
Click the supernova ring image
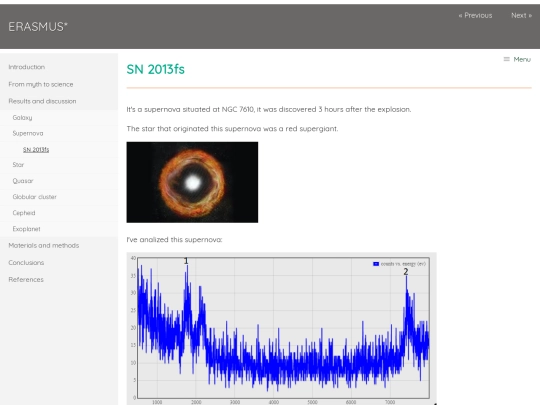[192, 182]
